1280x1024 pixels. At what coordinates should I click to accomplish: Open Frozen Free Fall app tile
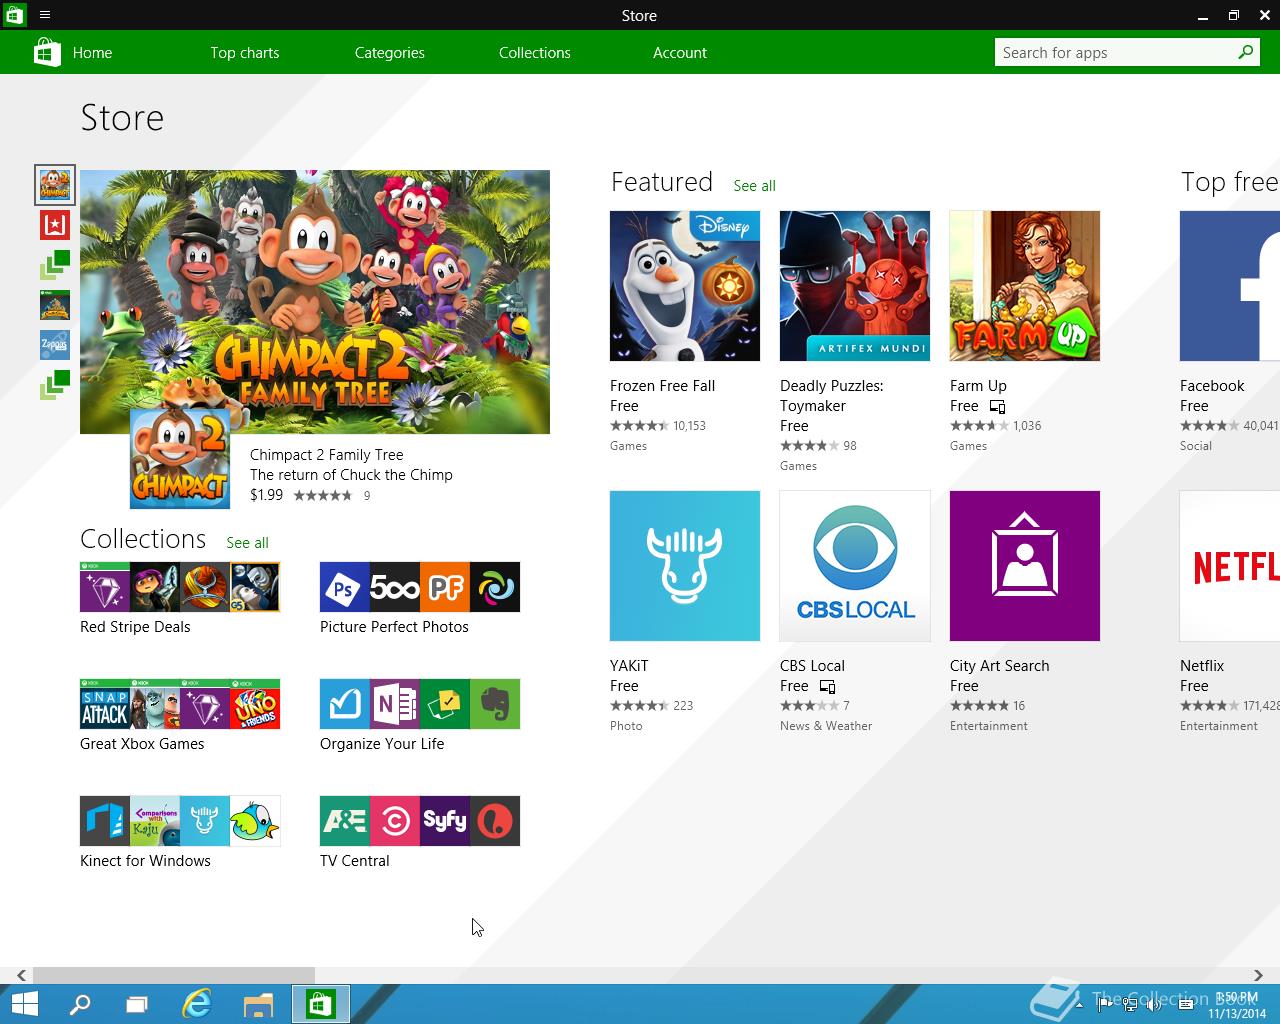point(685,286)
